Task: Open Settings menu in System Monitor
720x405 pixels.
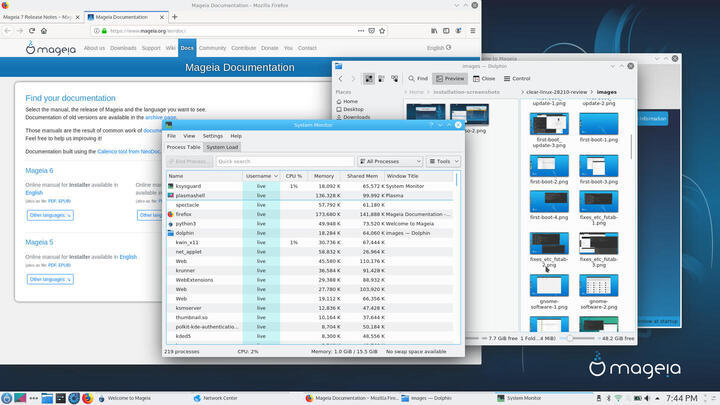Action: click(213, 136)
